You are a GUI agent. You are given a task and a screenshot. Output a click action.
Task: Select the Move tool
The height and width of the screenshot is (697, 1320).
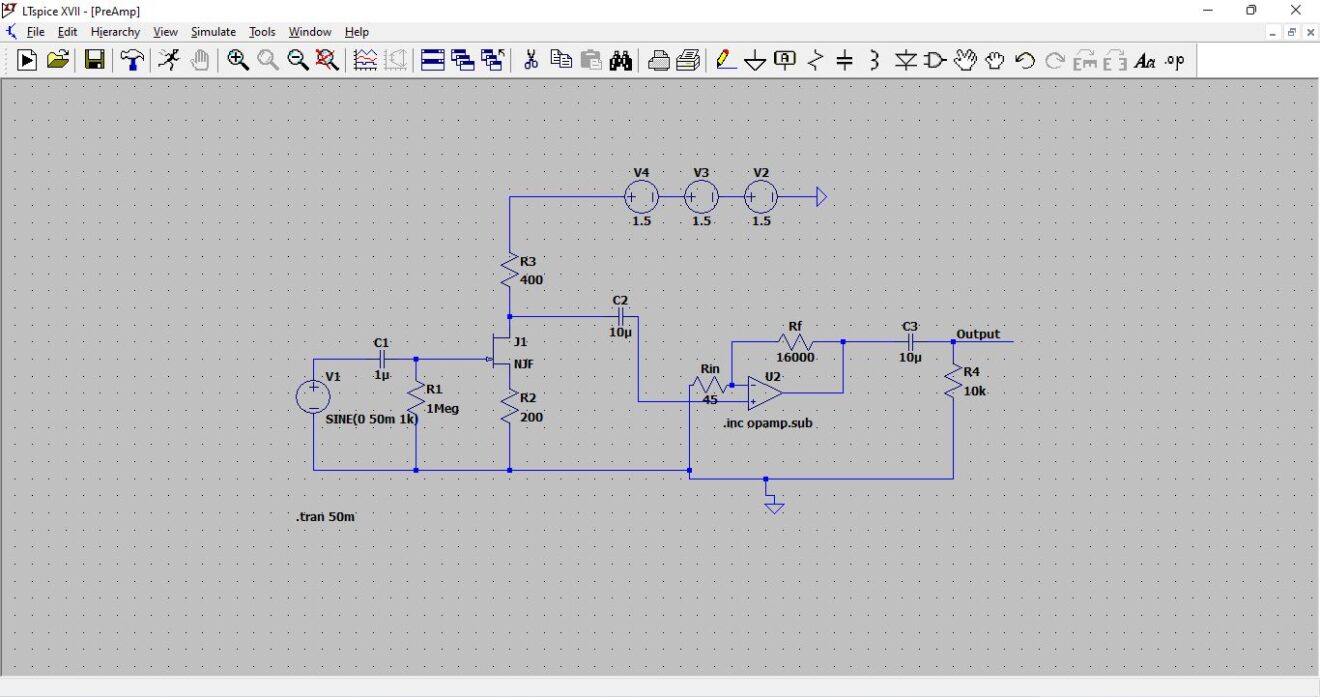pos(964,60)
